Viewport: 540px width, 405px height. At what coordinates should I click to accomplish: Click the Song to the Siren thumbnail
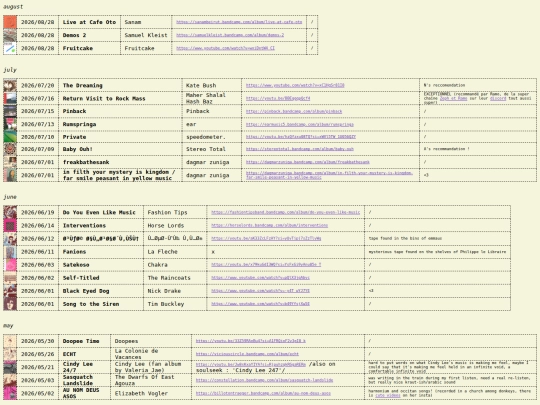point(10,304)
